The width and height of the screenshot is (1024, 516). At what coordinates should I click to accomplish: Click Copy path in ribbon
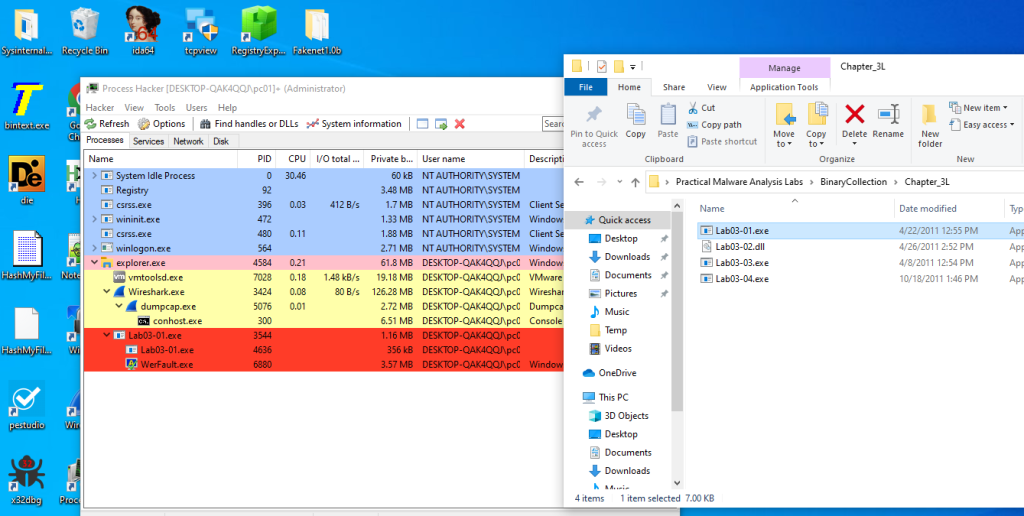(x=714, y=125)
